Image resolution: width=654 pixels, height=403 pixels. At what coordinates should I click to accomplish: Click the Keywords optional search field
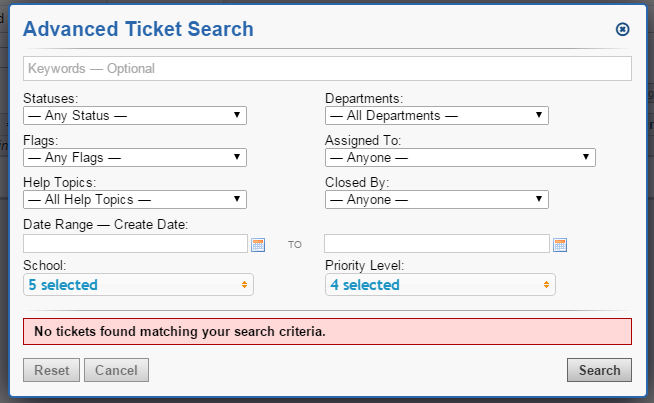click(x=327, y=69)
